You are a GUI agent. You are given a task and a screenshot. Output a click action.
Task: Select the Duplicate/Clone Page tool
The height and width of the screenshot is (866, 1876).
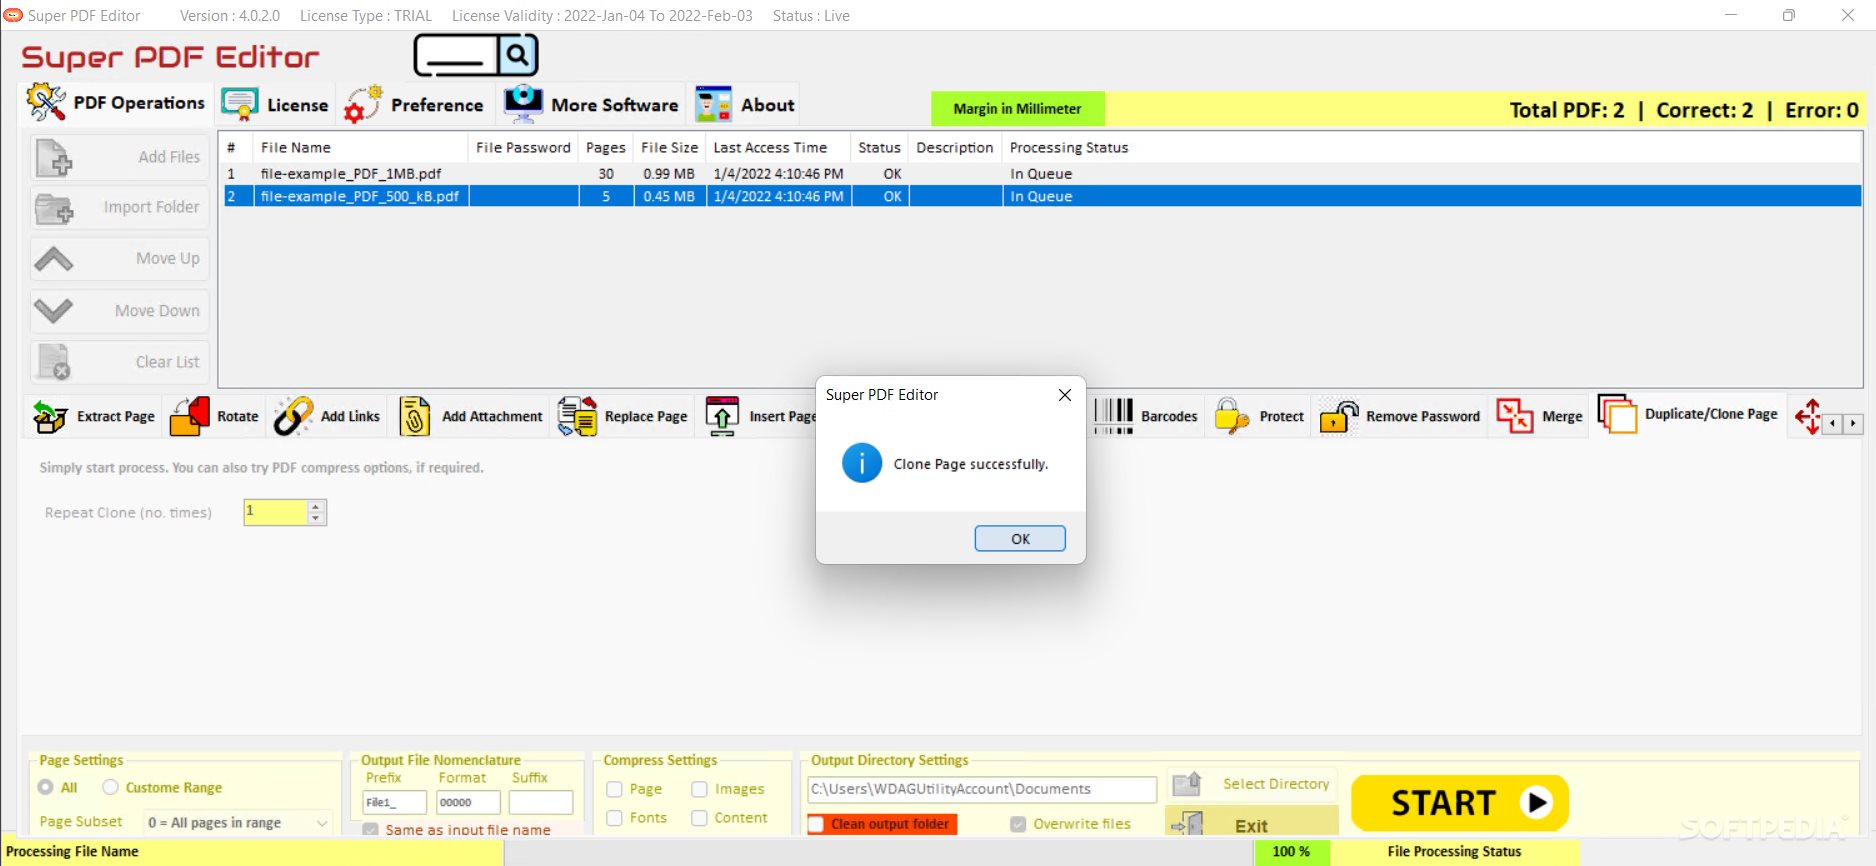1688,414
